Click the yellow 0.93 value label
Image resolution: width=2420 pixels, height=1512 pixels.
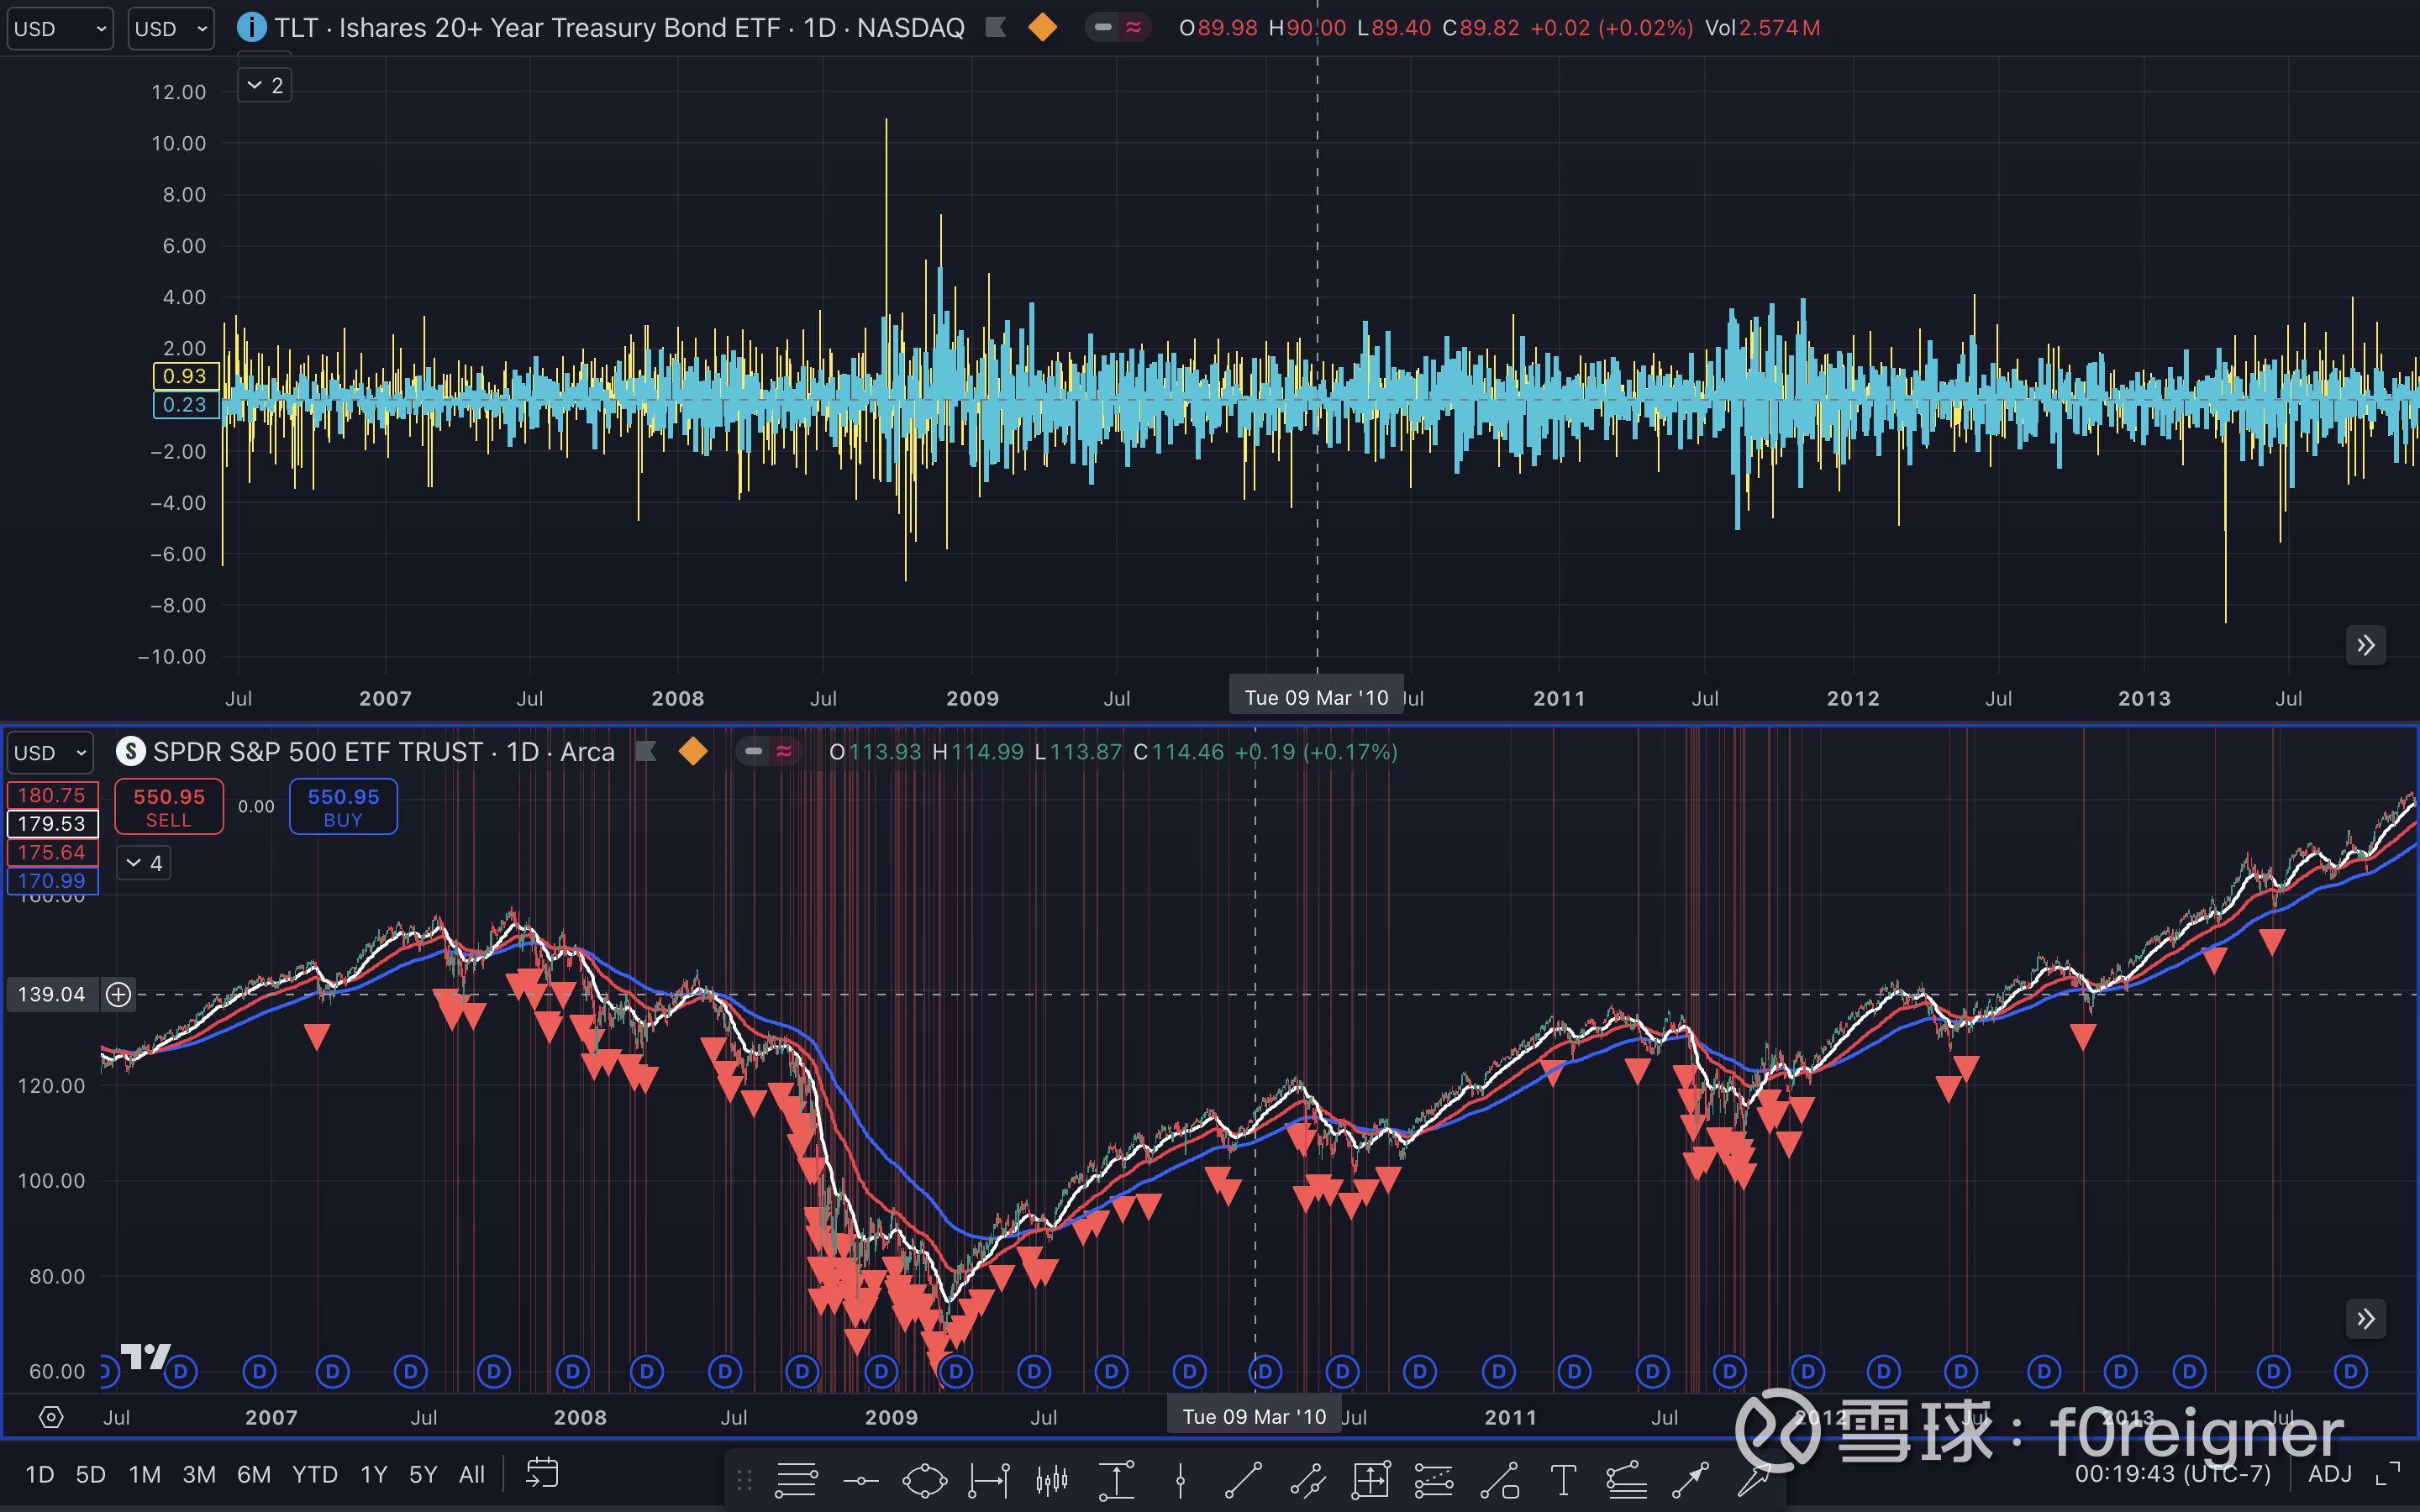[185, 376]
